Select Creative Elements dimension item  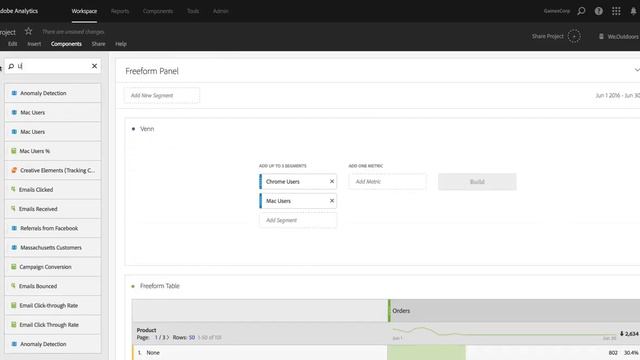tap(53, 170)
